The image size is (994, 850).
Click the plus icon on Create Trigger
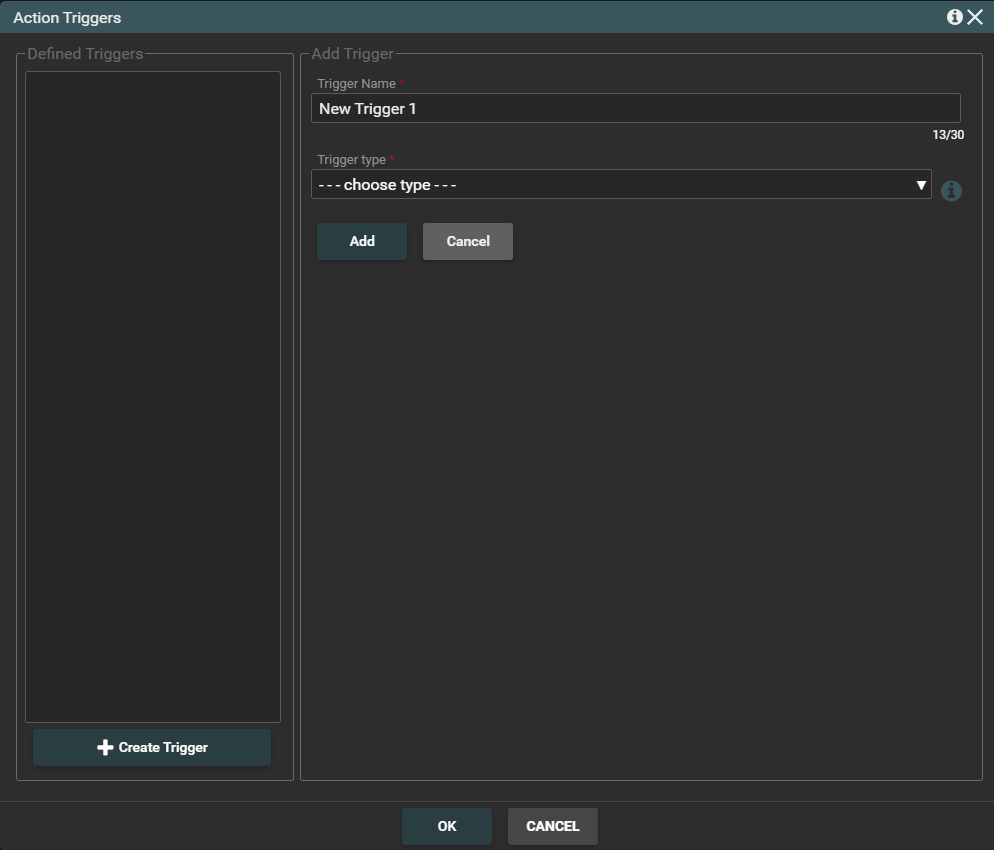coord(105,747)
